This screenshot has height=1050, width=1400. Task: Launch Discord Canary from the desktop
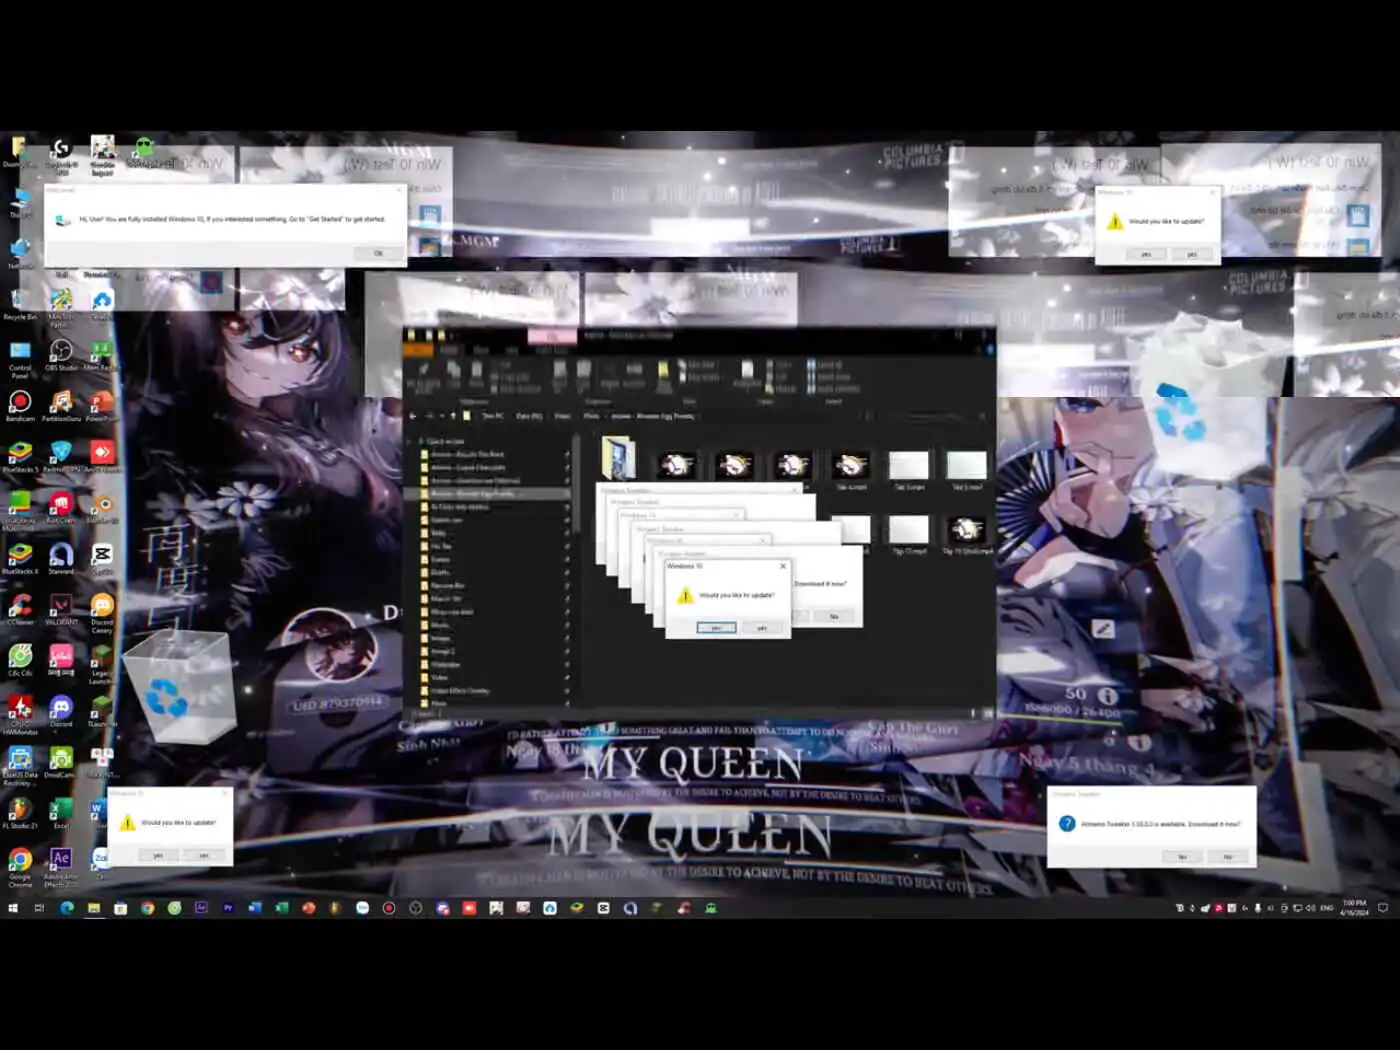[x=102, y=612]
